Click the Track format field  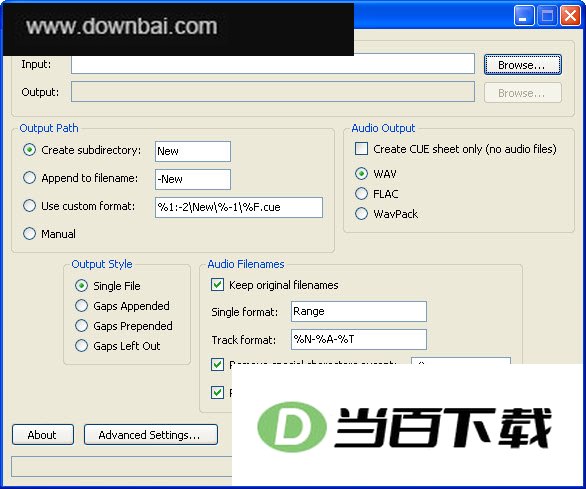click(359, 339)
